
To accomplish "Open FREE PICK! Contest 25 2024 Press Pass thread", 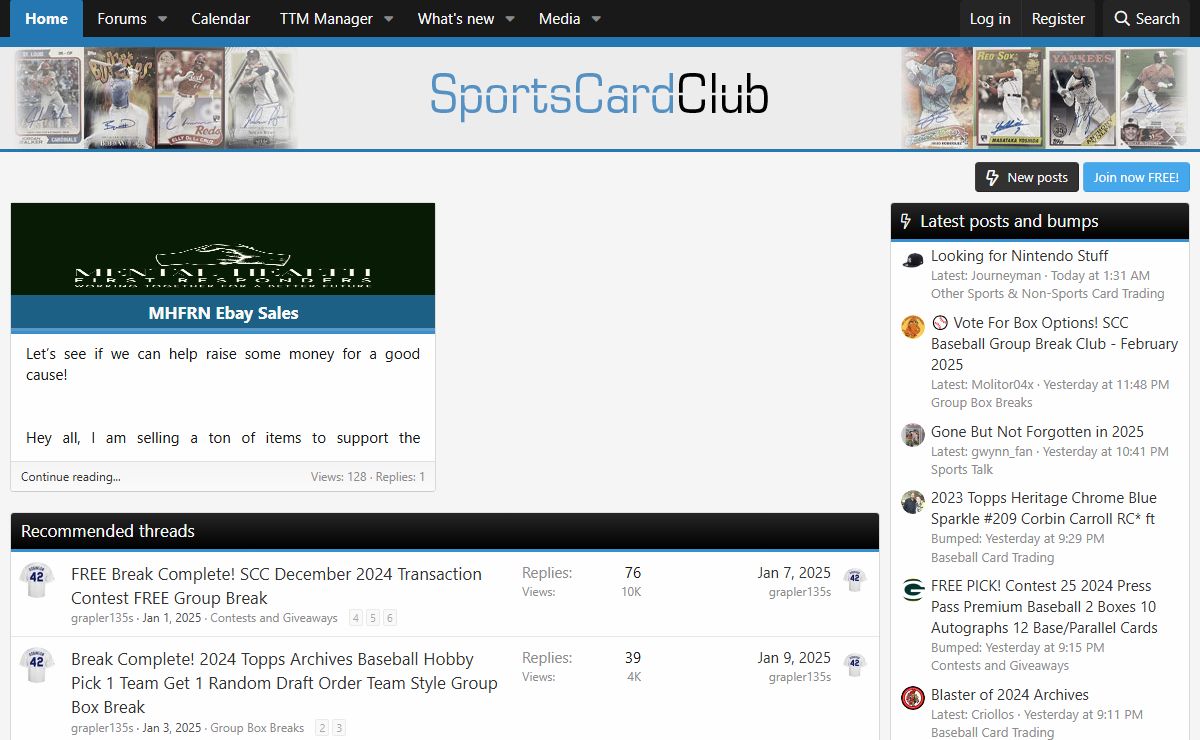I will point(1044,607).
